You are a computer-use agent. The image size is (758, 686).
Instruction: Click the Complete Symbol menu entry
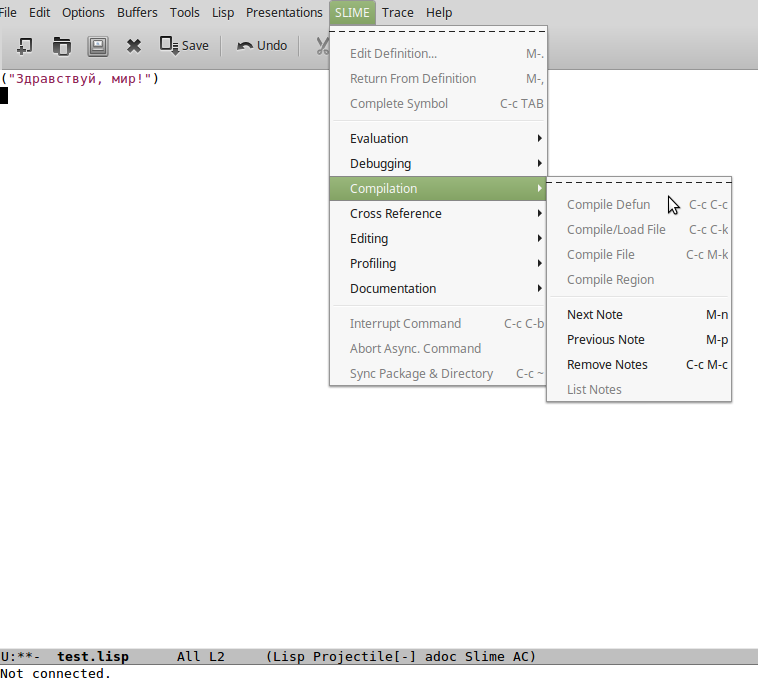(x=438, y=104)
